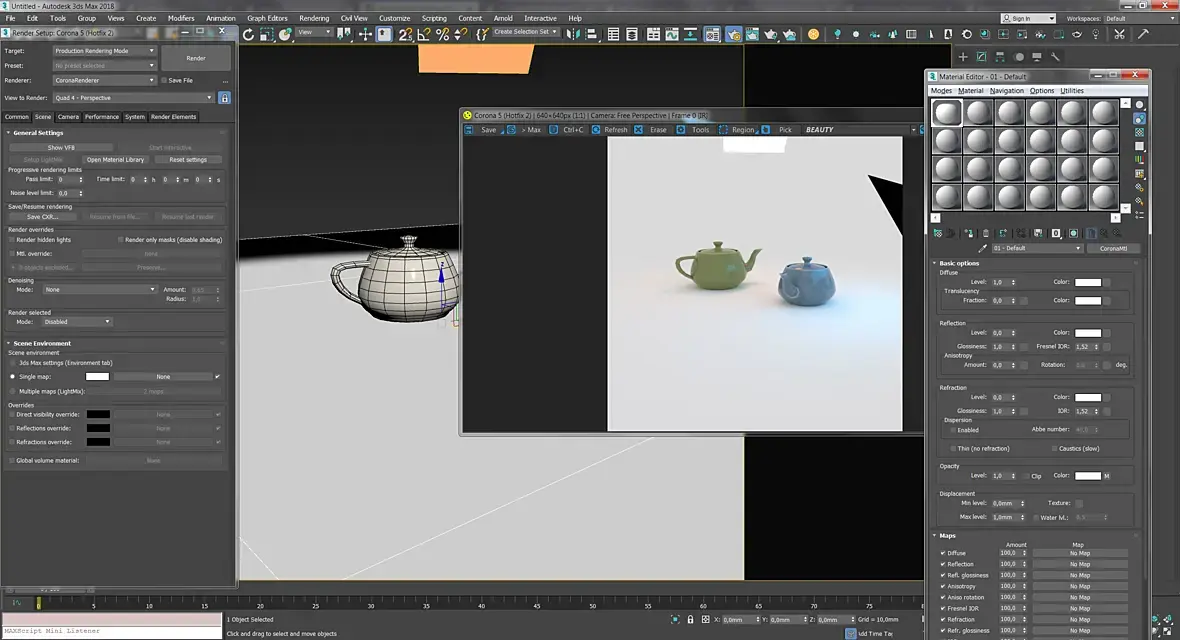
Task: Click the lock icon beside View to Render
Action: coord(224,98)
